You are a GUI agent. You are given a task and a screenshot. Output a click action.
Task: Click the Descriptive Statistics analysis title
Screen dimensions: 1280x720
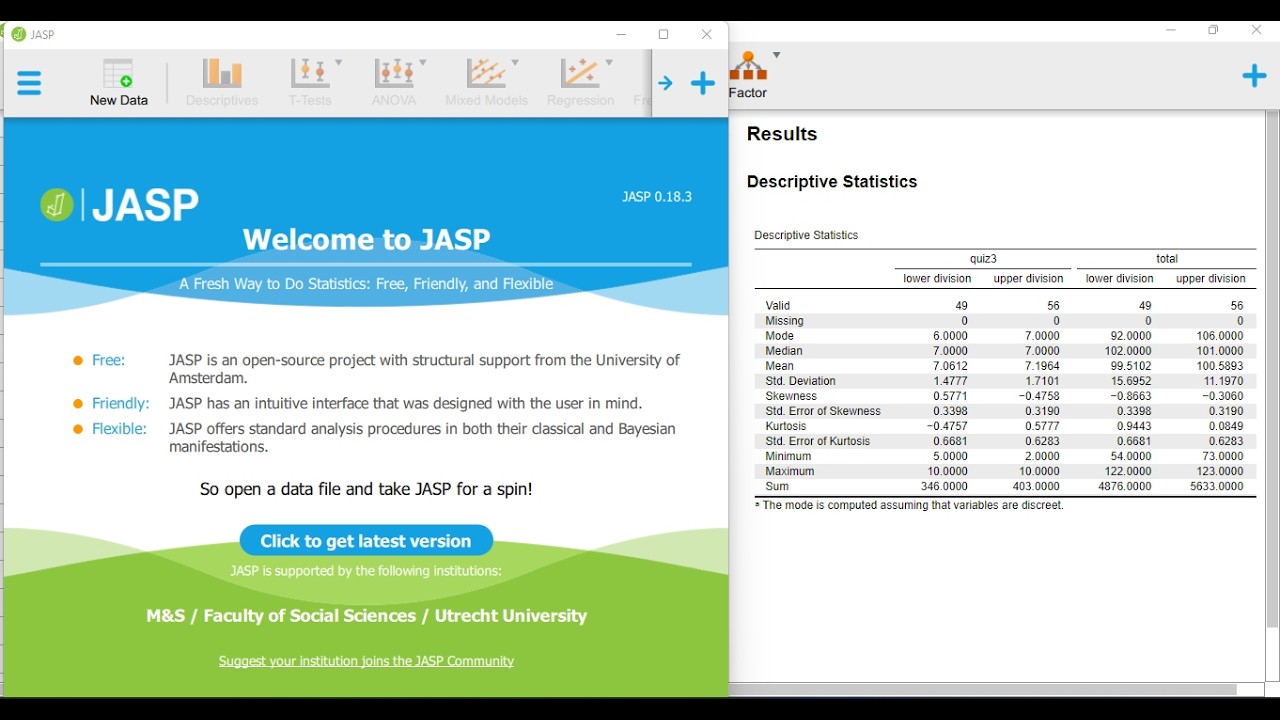pos(832,182)
